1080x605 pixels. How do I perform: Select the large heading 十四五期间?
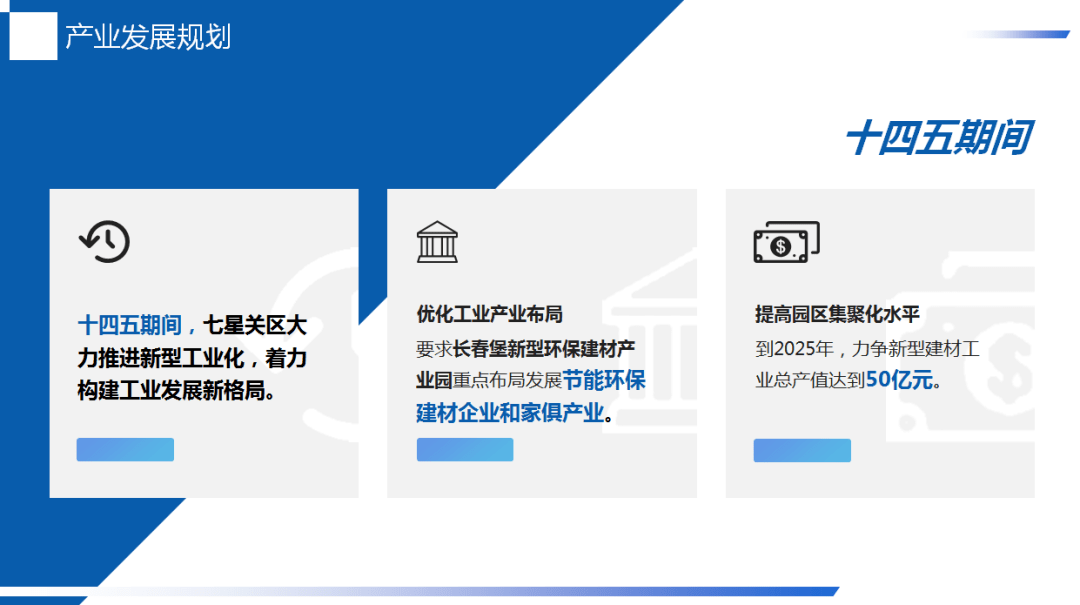tap(939, 137)
